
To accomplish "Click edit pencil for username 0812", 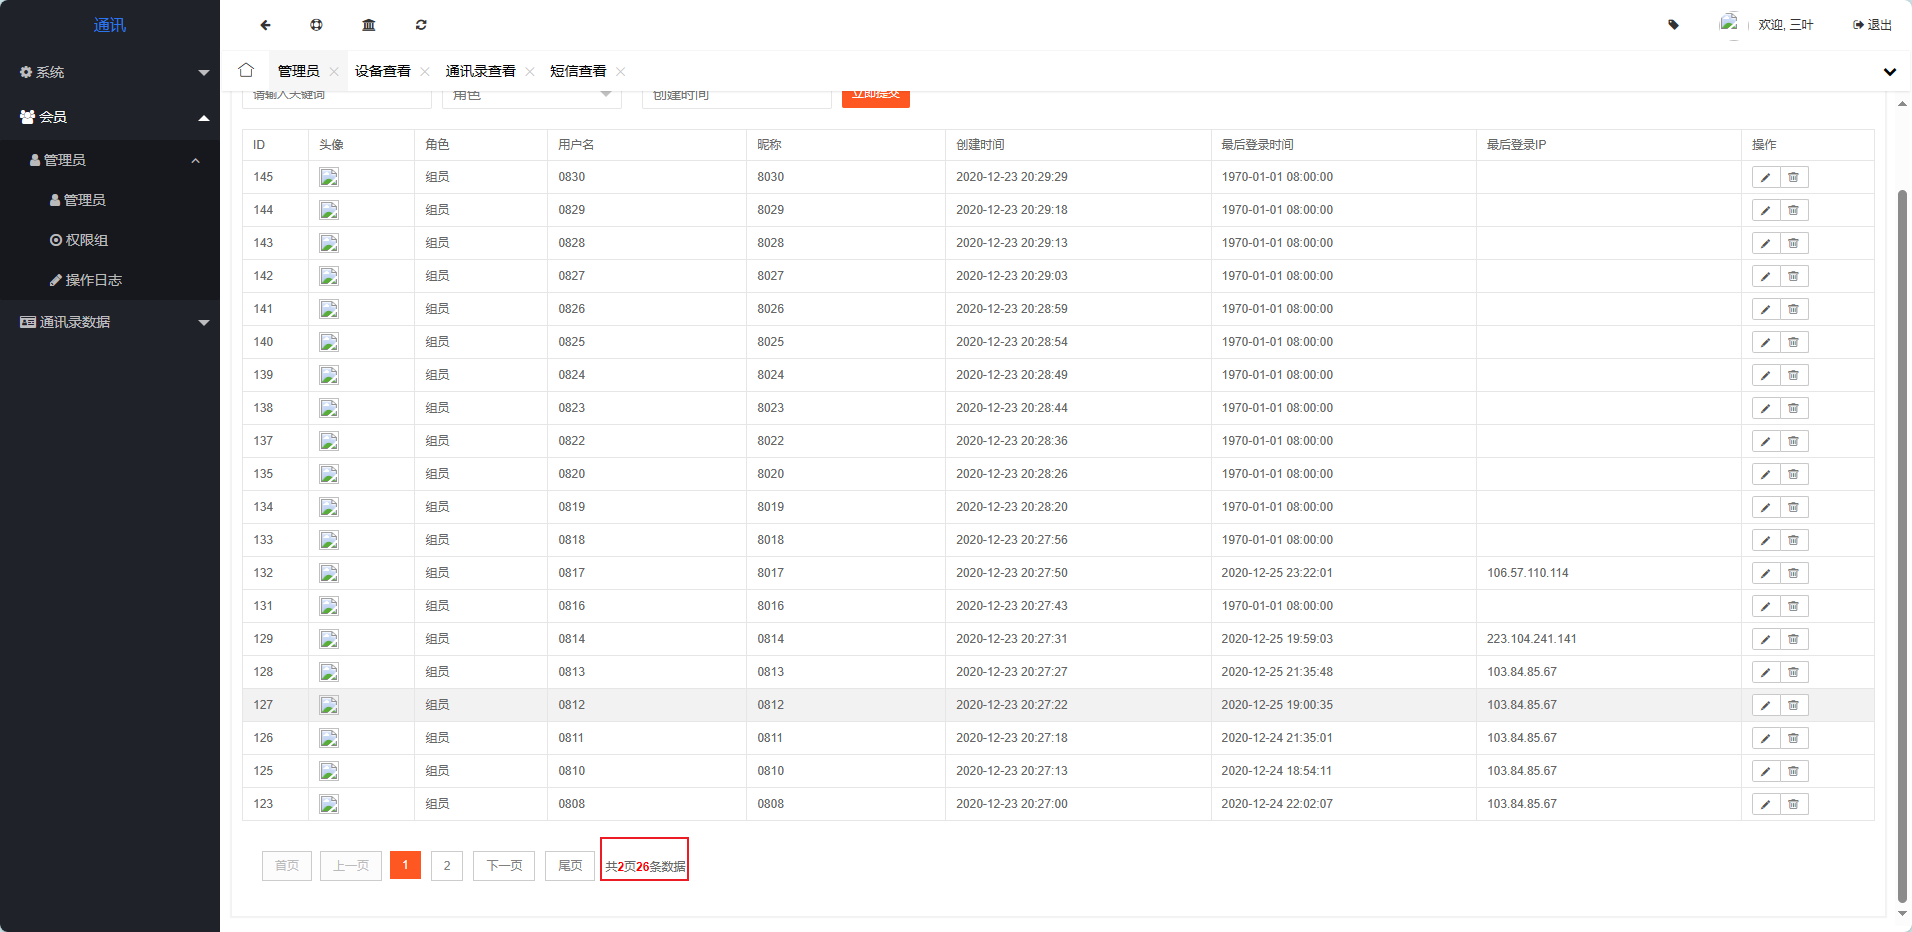I will (x=1765, y=705).
